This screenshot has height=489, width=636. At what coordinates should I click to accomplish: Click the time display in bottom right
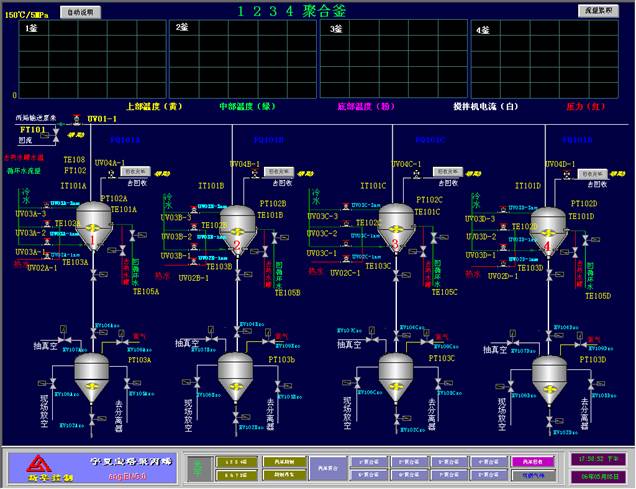(599, 459)
